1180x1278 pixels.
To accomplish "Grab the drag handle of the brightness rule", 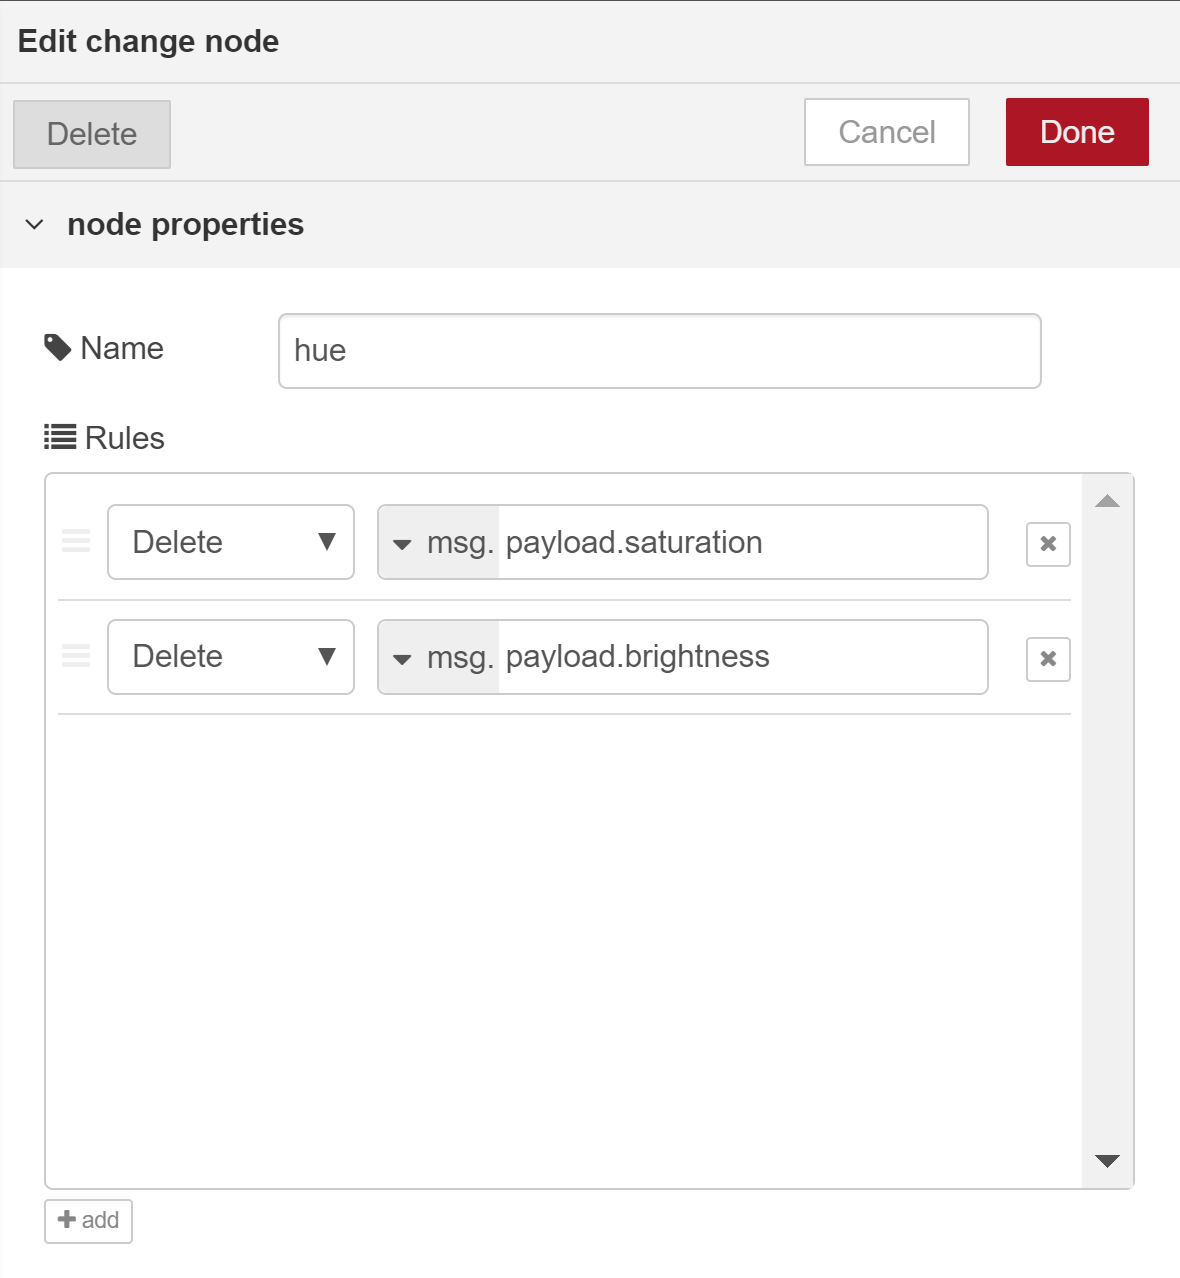I will (76, 656).
